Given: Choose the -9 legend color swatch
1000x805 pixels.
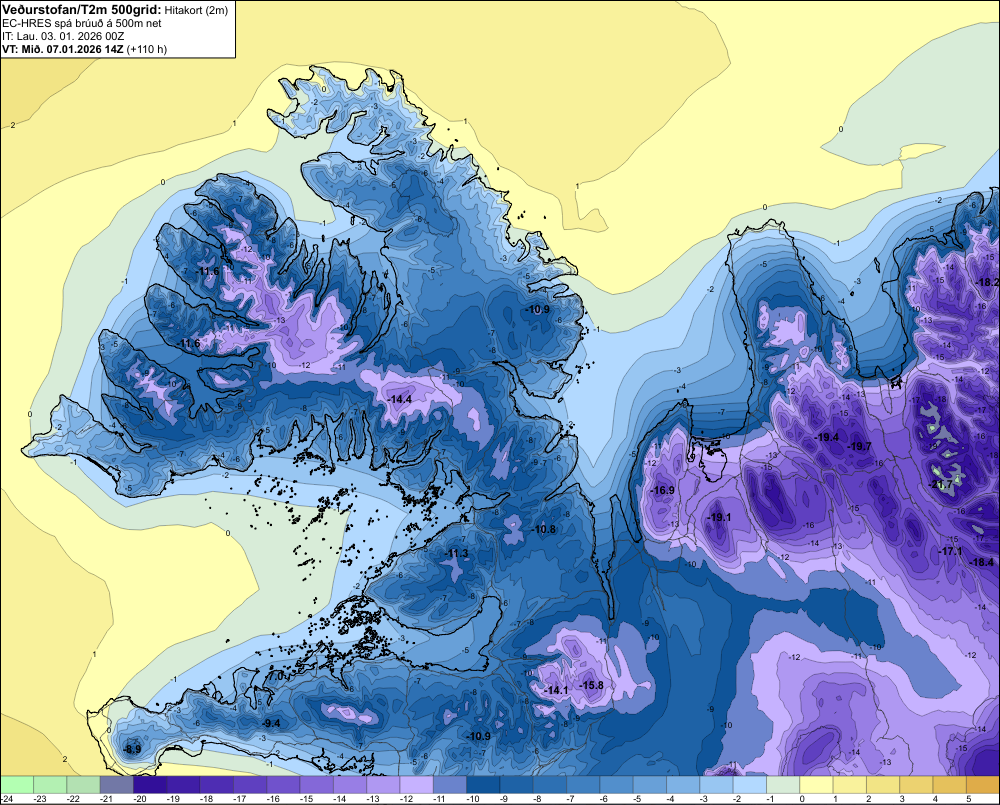Looking at the screenshot, I should coord(517,784).
